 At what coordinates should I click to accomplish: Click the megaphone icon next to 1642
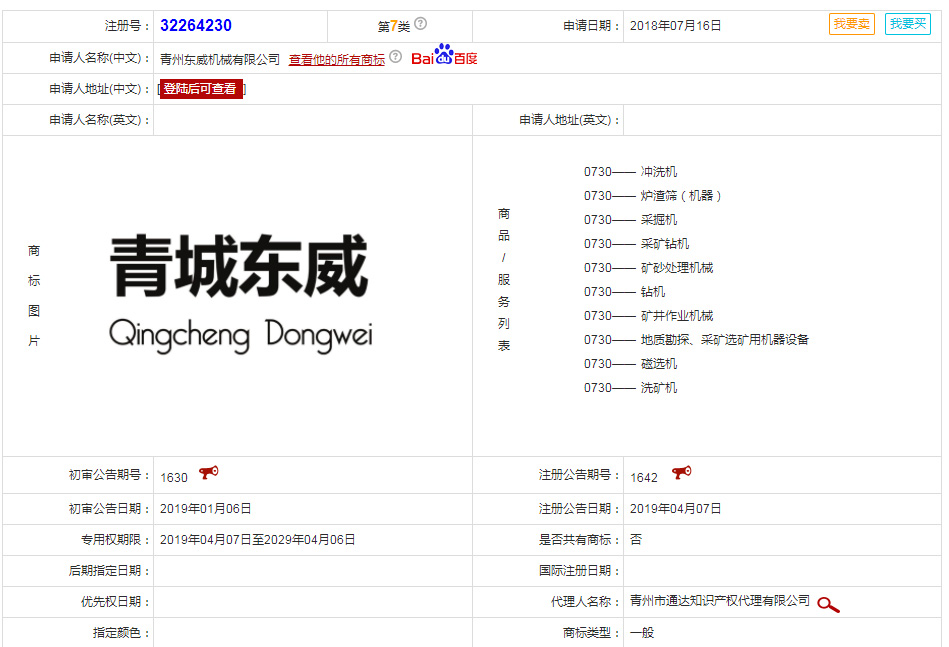pyautogui.click(x=681, y=473)
